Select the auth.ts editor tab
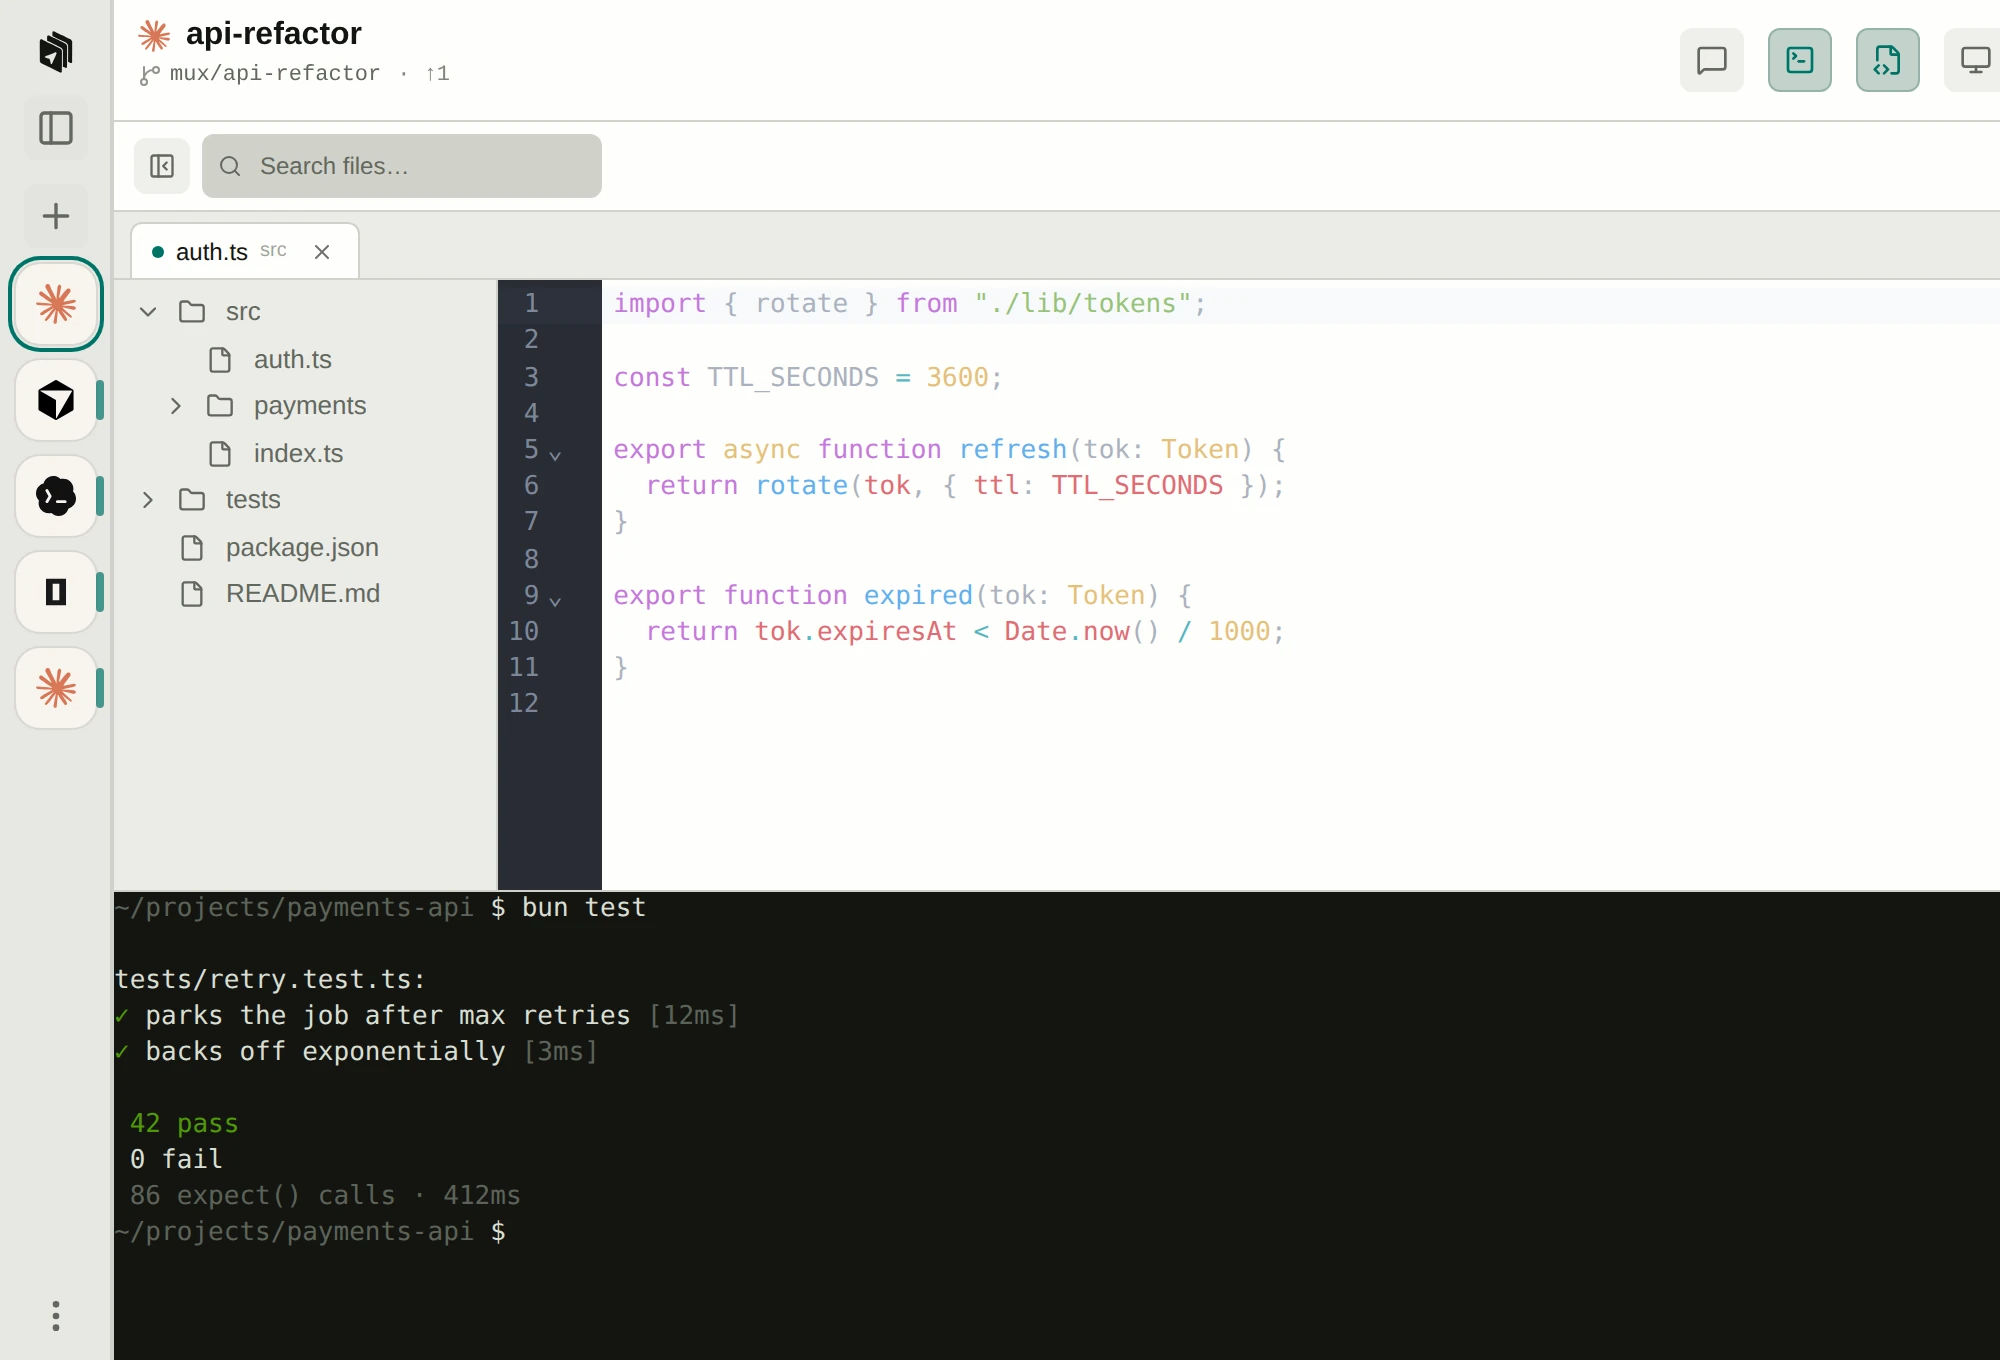 [x=245, y=252]
